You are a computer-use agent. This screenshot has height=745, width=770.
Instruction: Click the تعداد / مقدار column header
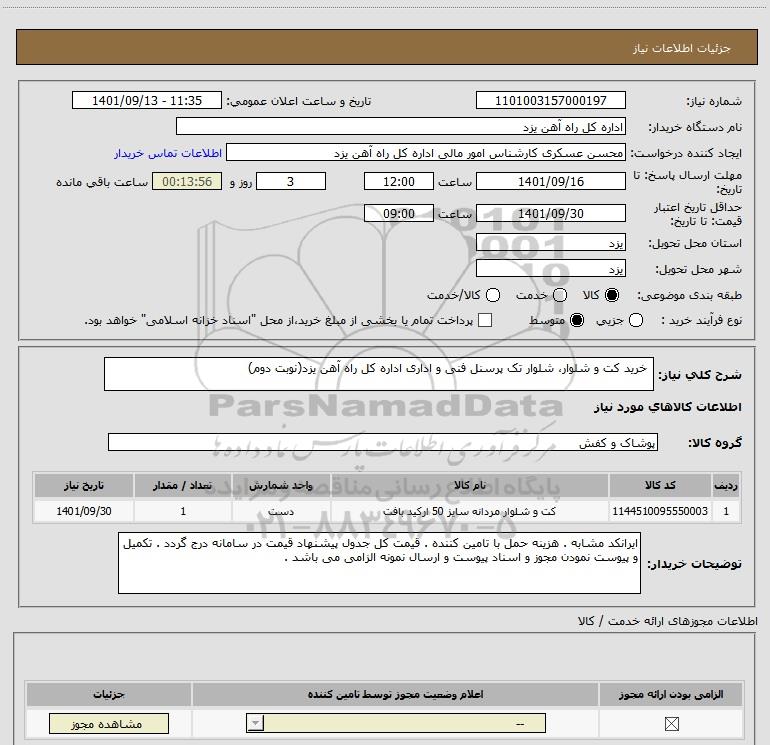pyautogui.click(x=183, y=486)
